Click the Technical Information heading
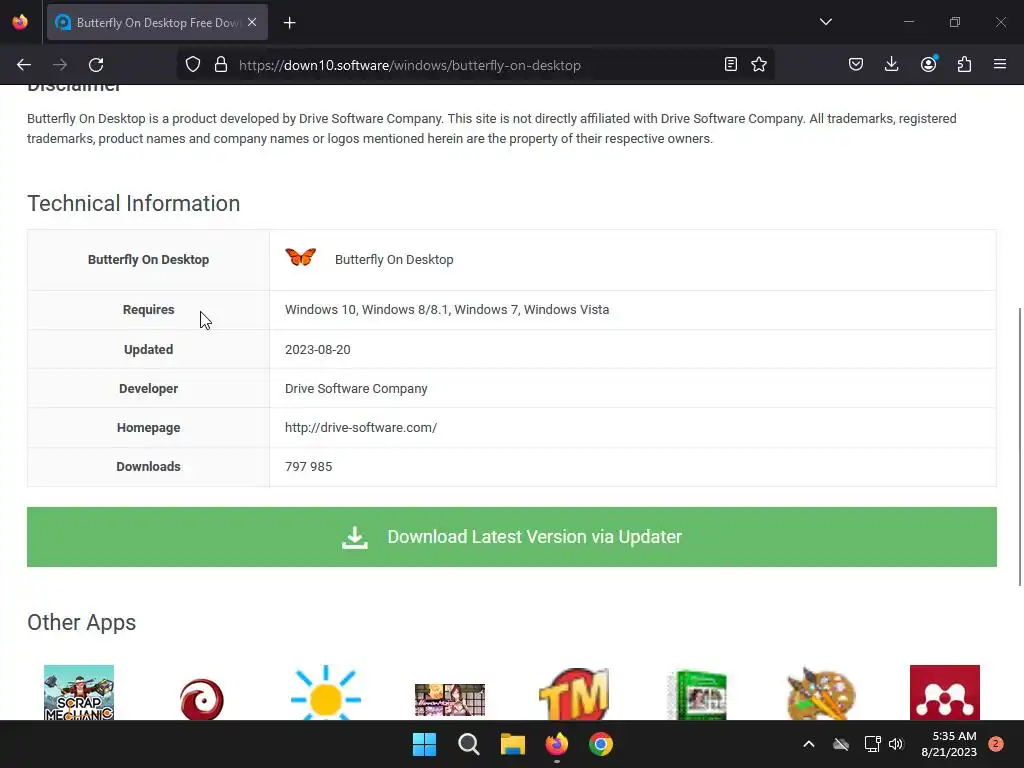1024x768 pixels. point(133,203)
